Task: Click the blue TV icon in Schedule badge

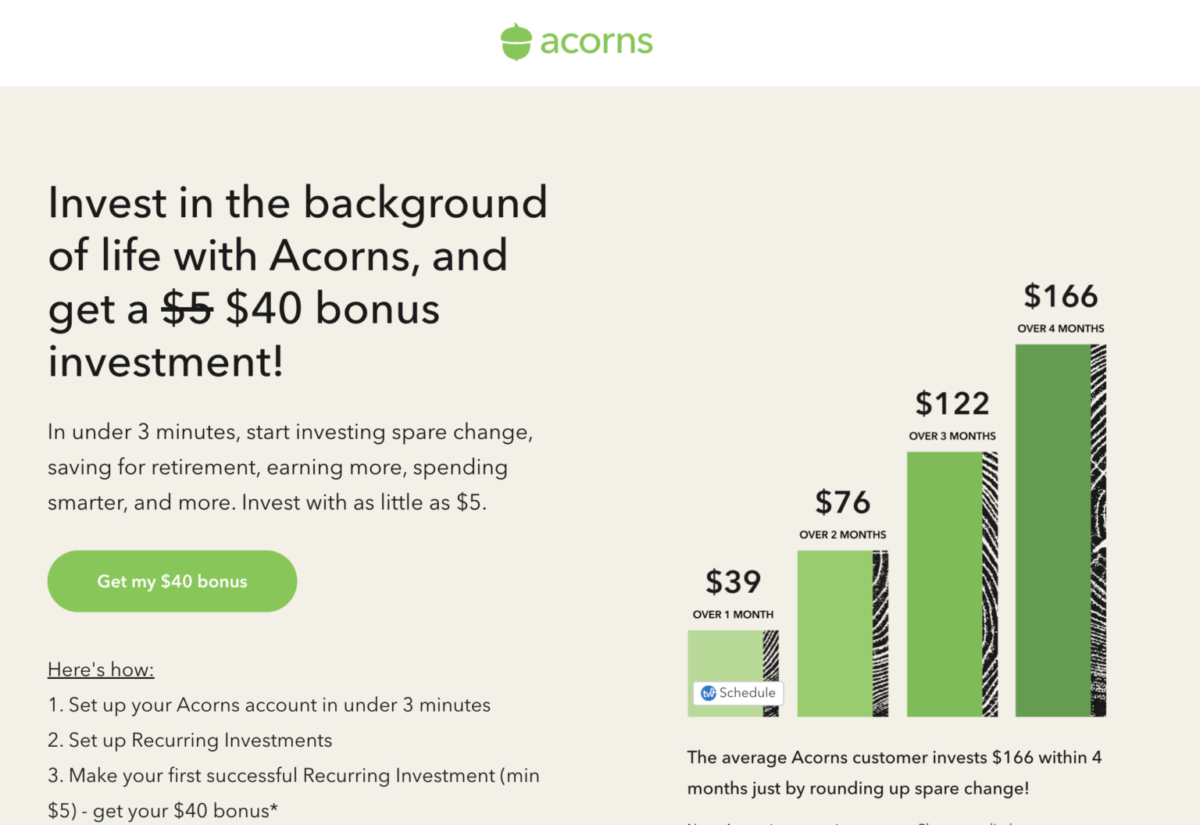Action: tap(708, 693)
